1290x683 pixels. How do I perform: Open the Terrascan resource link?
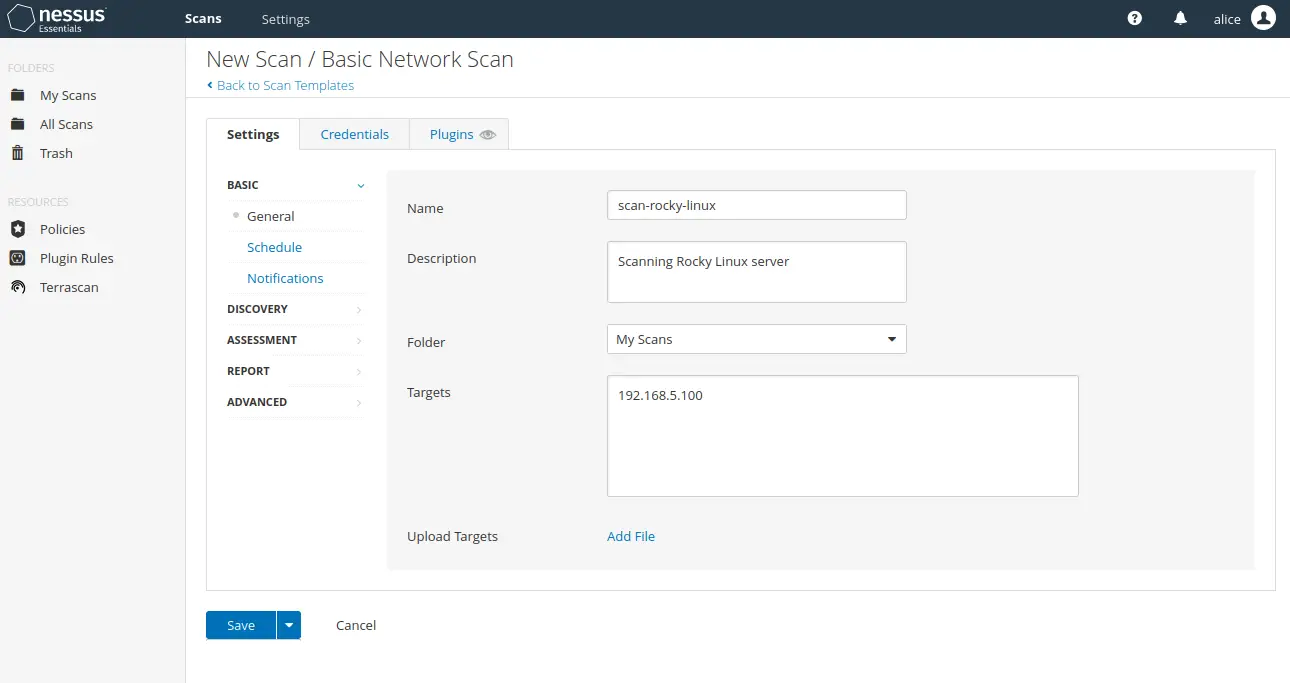tap(69, 287)
